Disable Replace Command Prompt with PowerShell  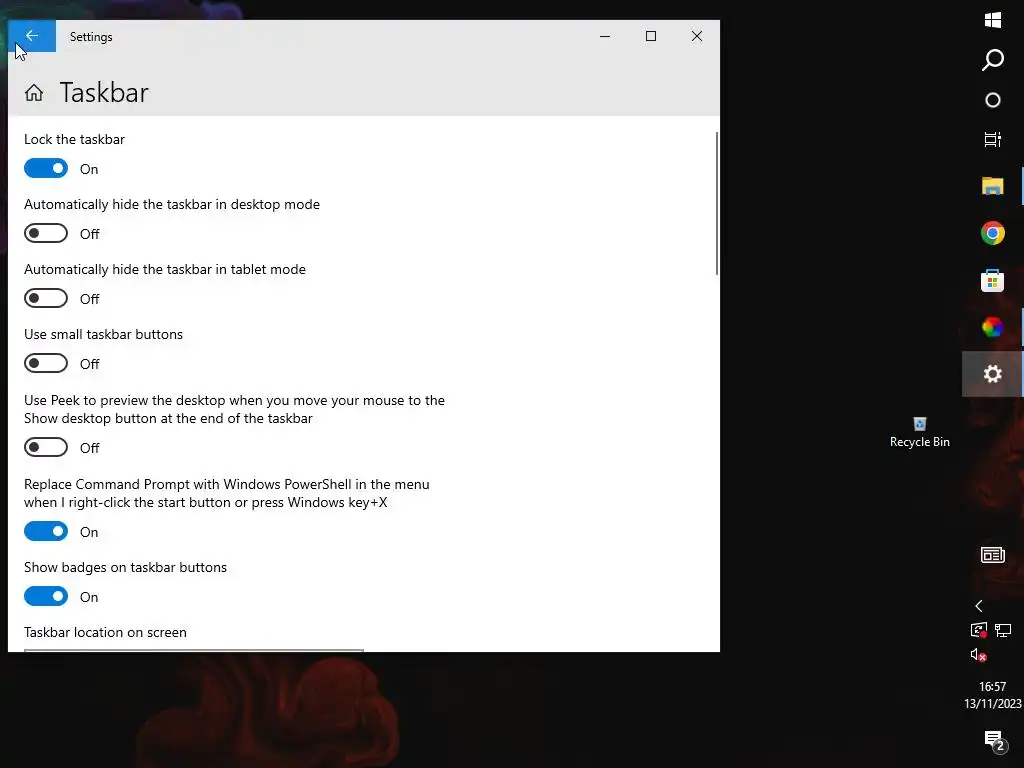[x=46, y=532]
